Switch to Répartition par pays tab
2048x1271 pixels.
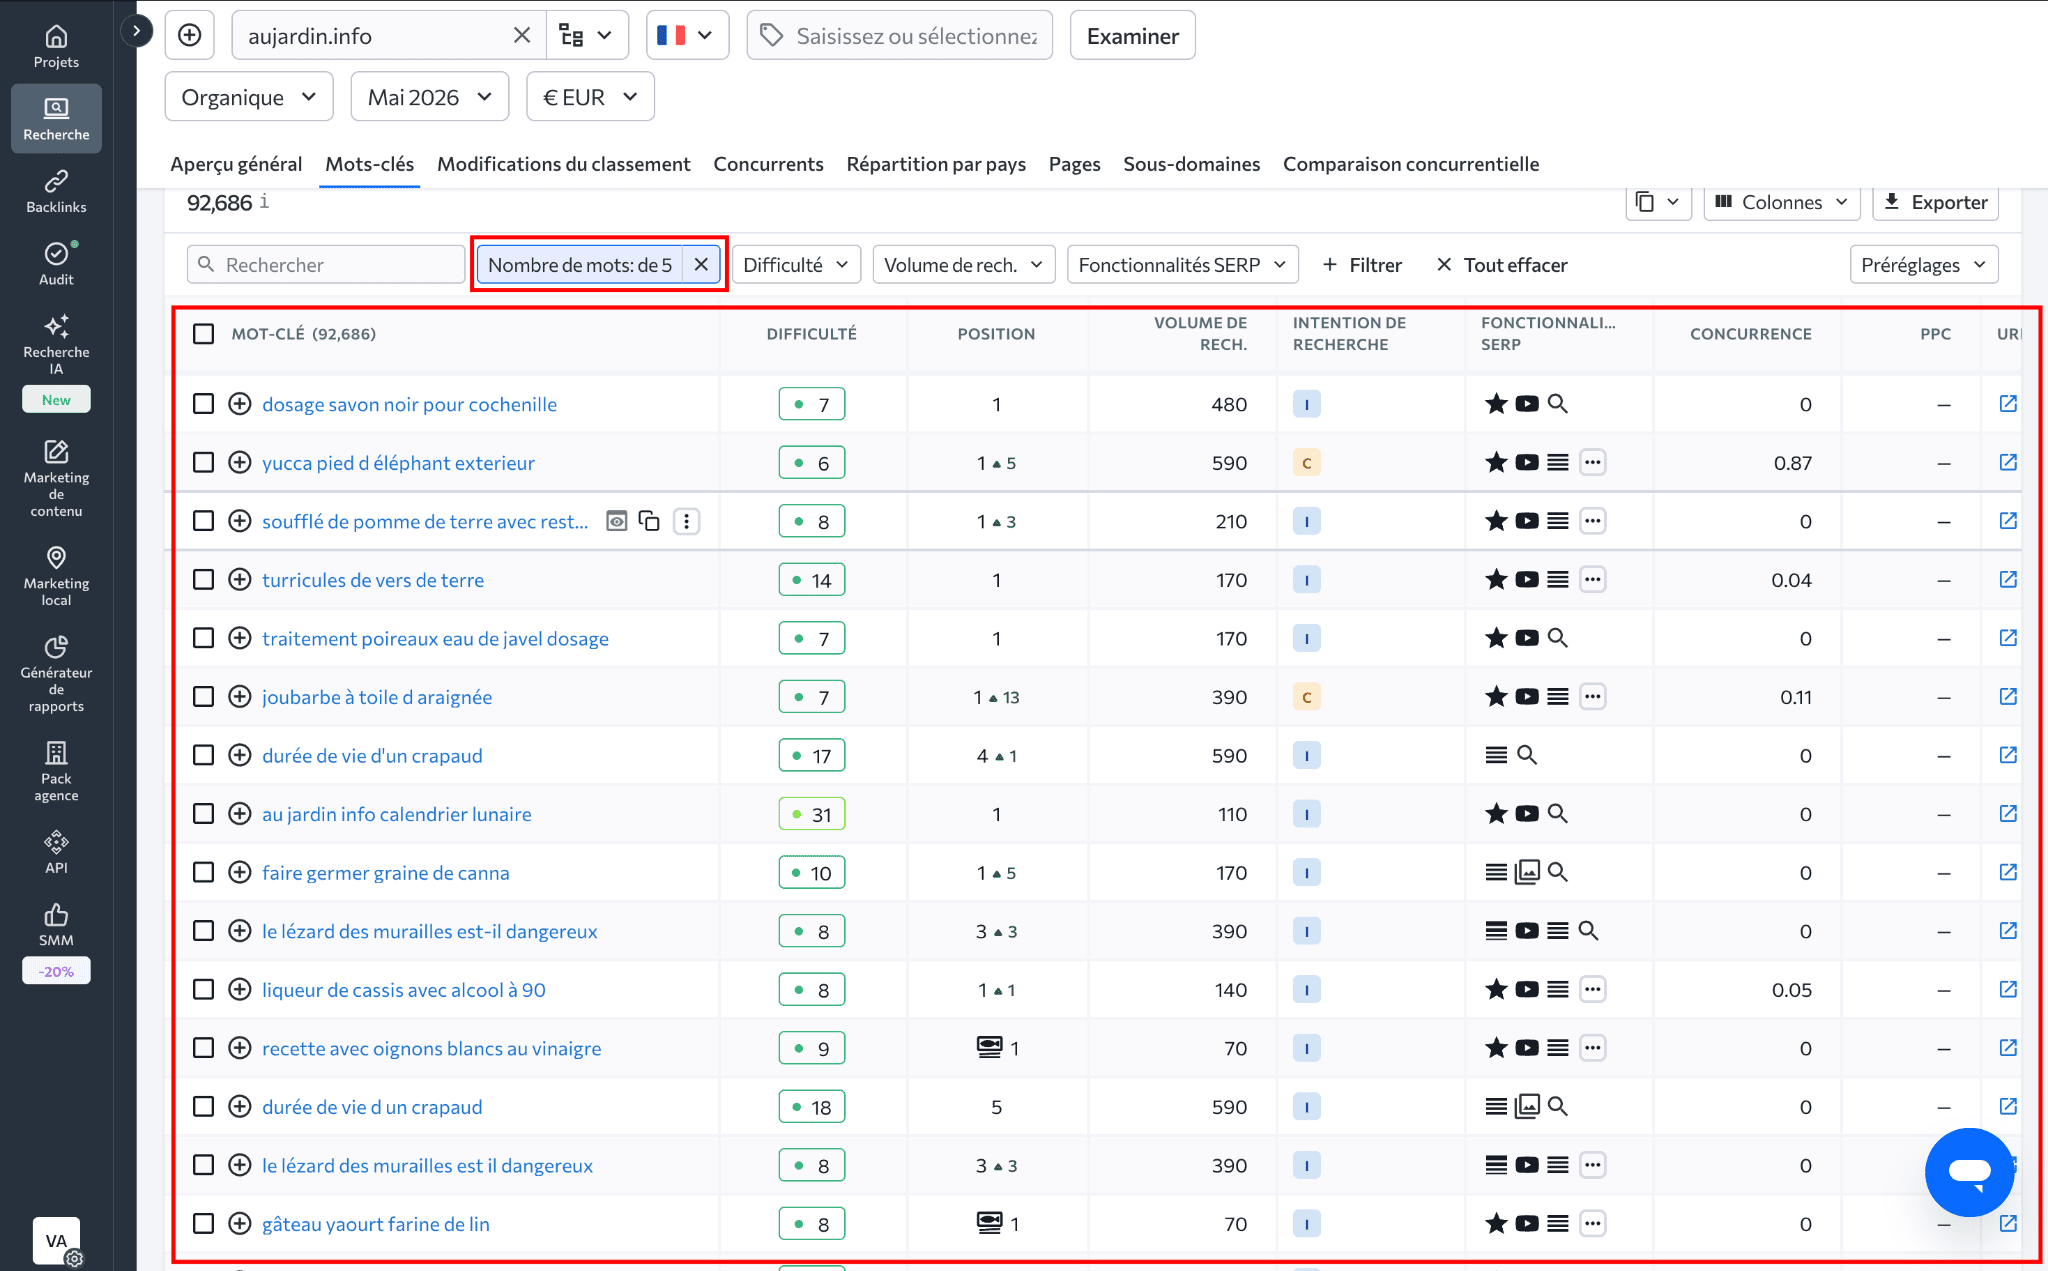(936, 164)
